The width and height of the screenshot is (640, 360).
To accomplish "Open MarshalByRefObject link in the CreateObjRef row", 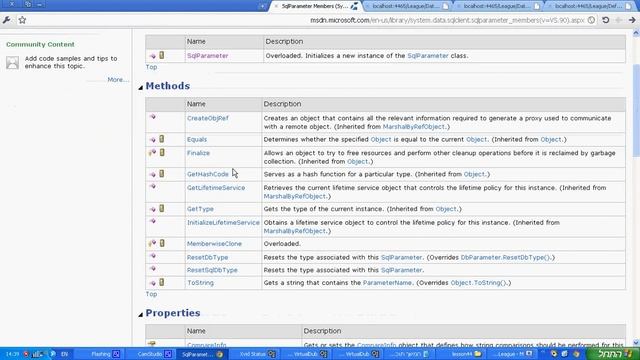I will click(413, 127).
